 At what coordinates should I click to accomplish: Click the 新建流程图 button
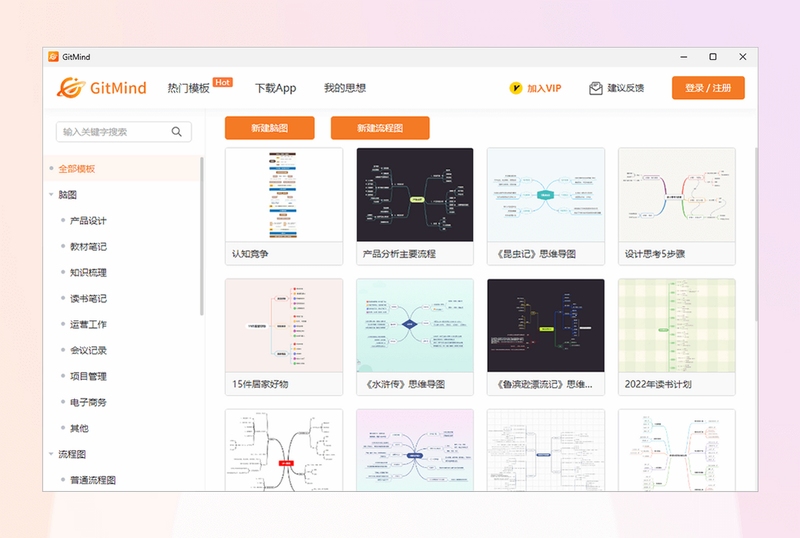pos(380,128)
